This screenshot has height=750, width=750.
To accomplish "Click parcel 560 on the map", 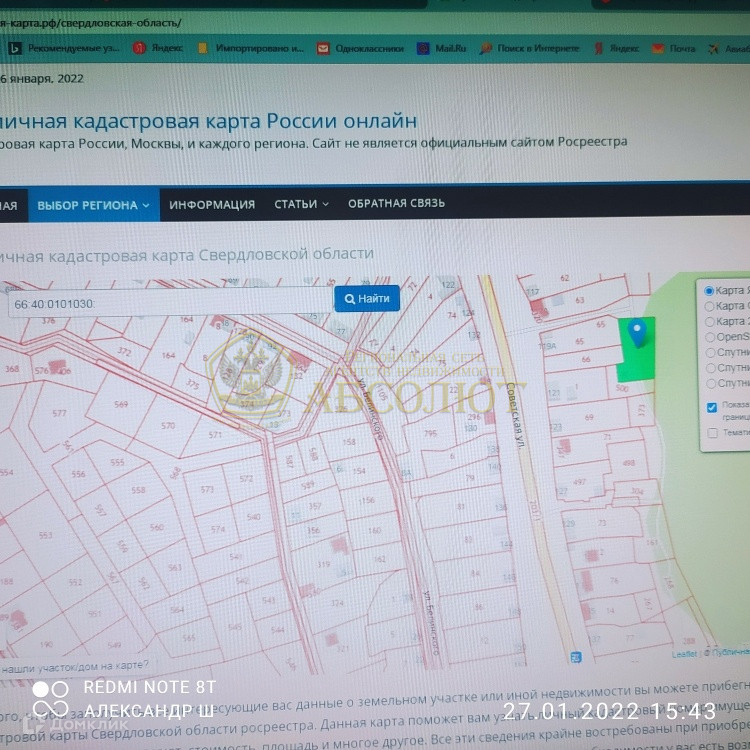I will click(156, 527).
